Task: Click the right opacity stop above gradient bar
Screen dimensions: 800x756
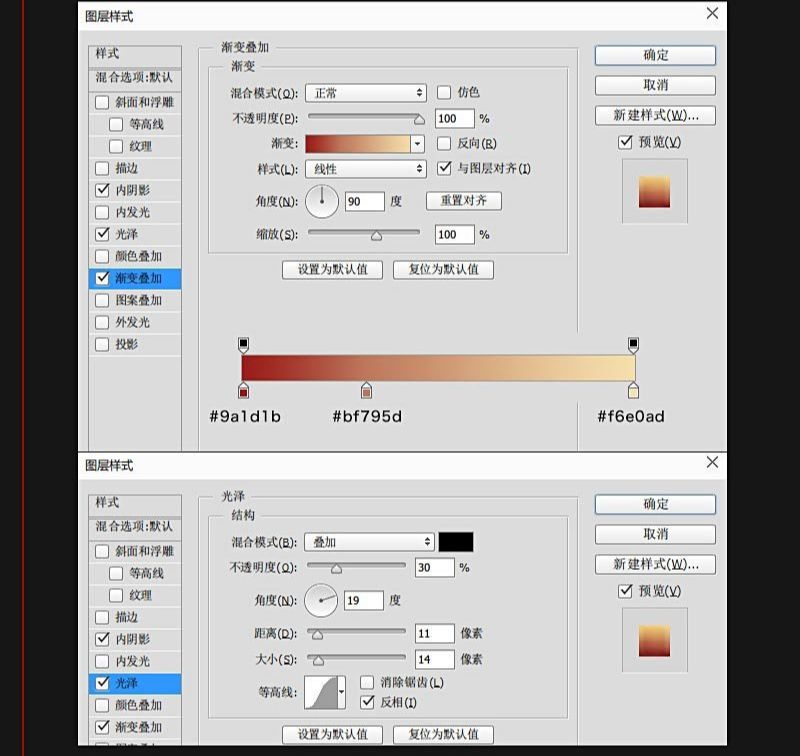Action: [633, 344]
